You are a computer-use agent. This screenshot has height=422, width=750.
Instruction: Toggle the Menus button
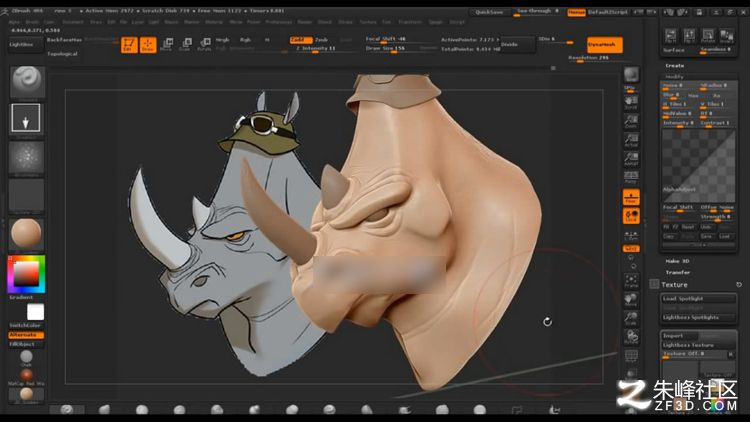click(x=576, y=12)
